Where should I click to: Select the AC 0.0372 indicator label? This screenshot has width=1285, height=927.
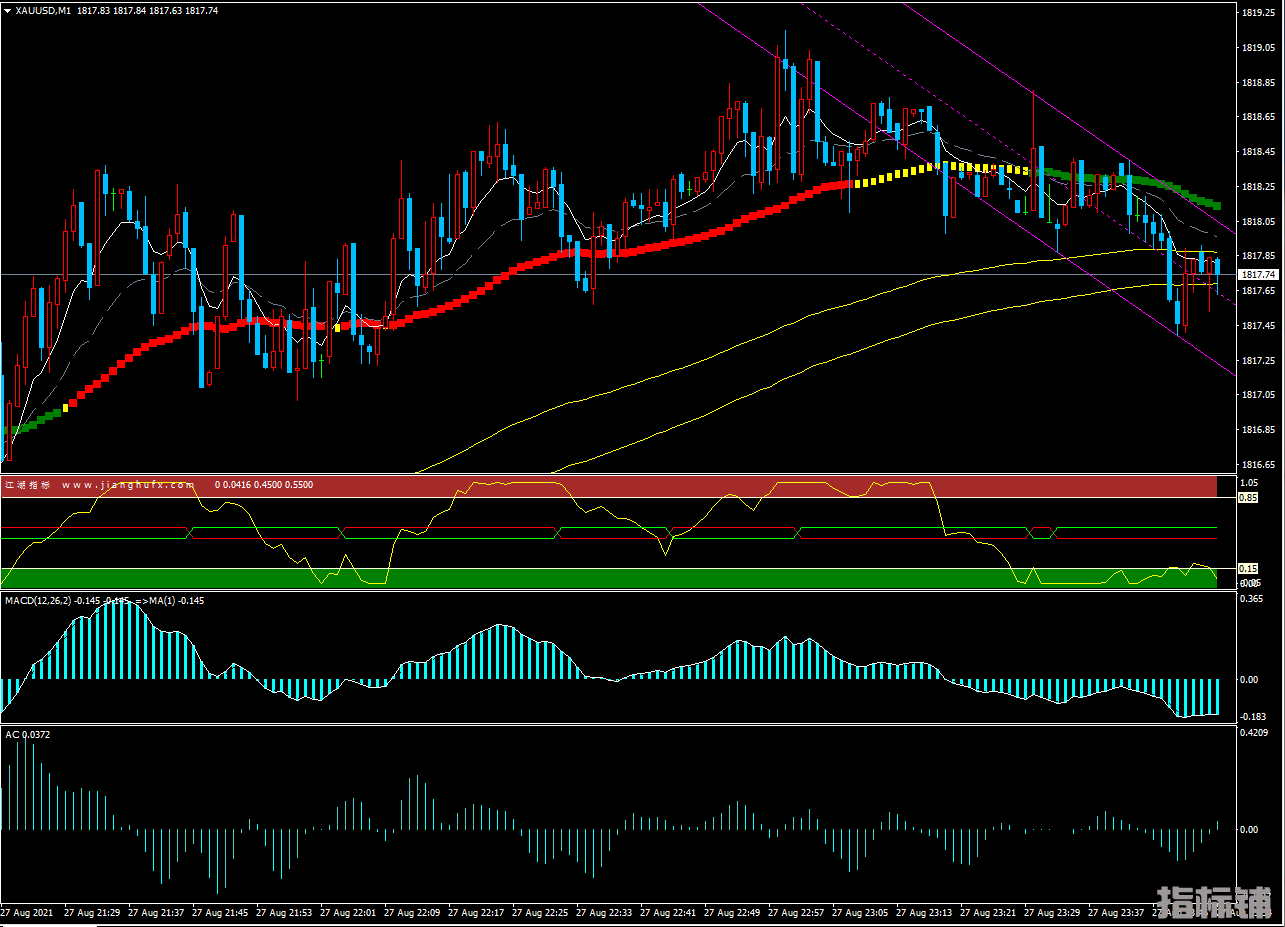tap(28, 735)
